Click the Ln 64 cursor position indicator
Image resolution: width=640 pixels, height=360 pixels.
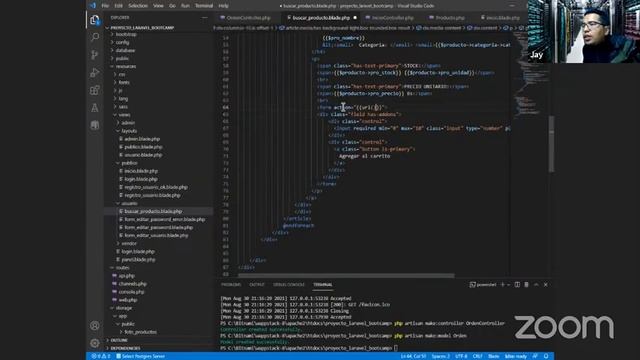tap(413, 356)
